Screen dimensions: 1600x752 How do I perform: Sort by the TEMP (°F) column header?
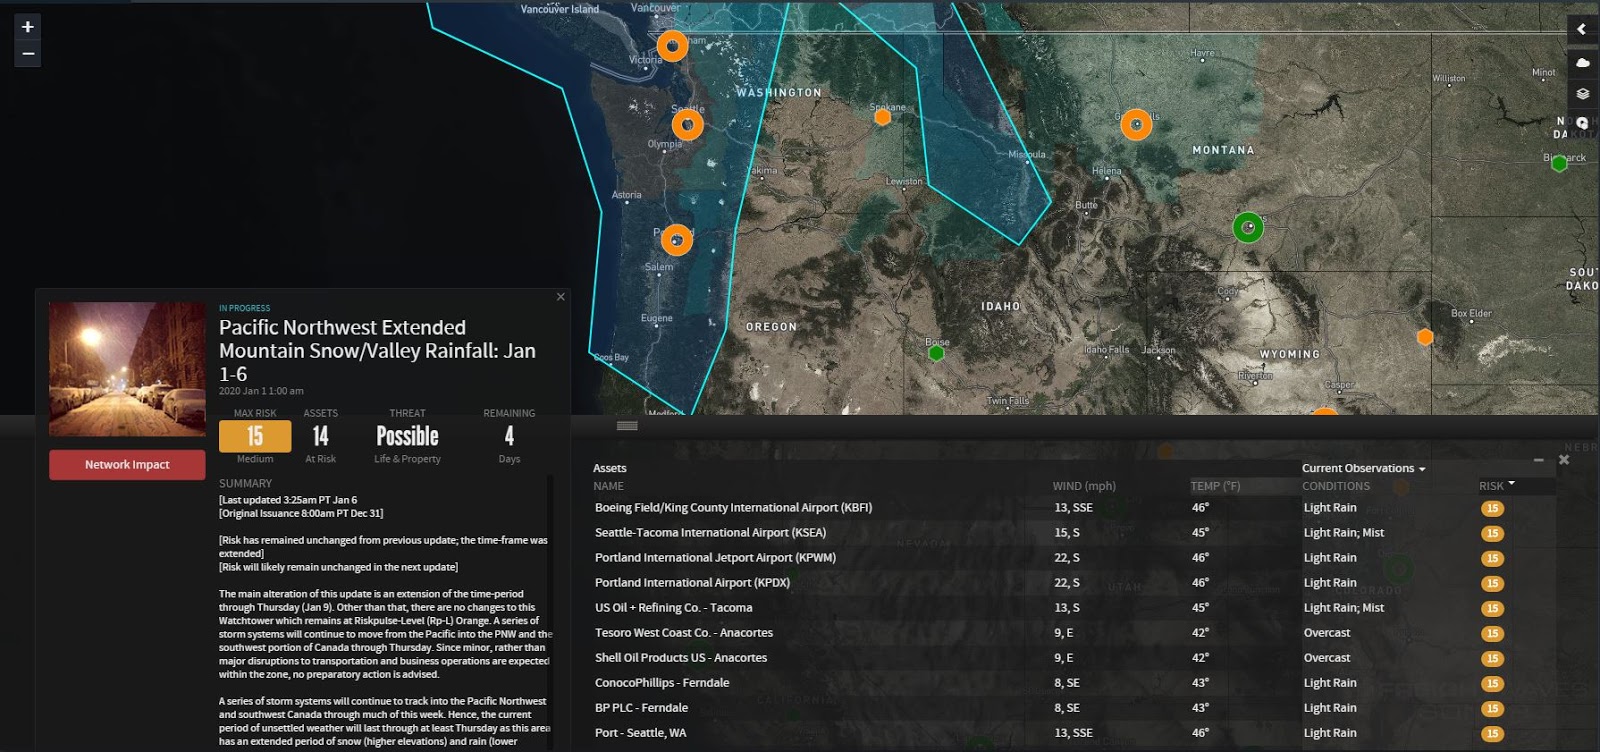(1215, 486)
